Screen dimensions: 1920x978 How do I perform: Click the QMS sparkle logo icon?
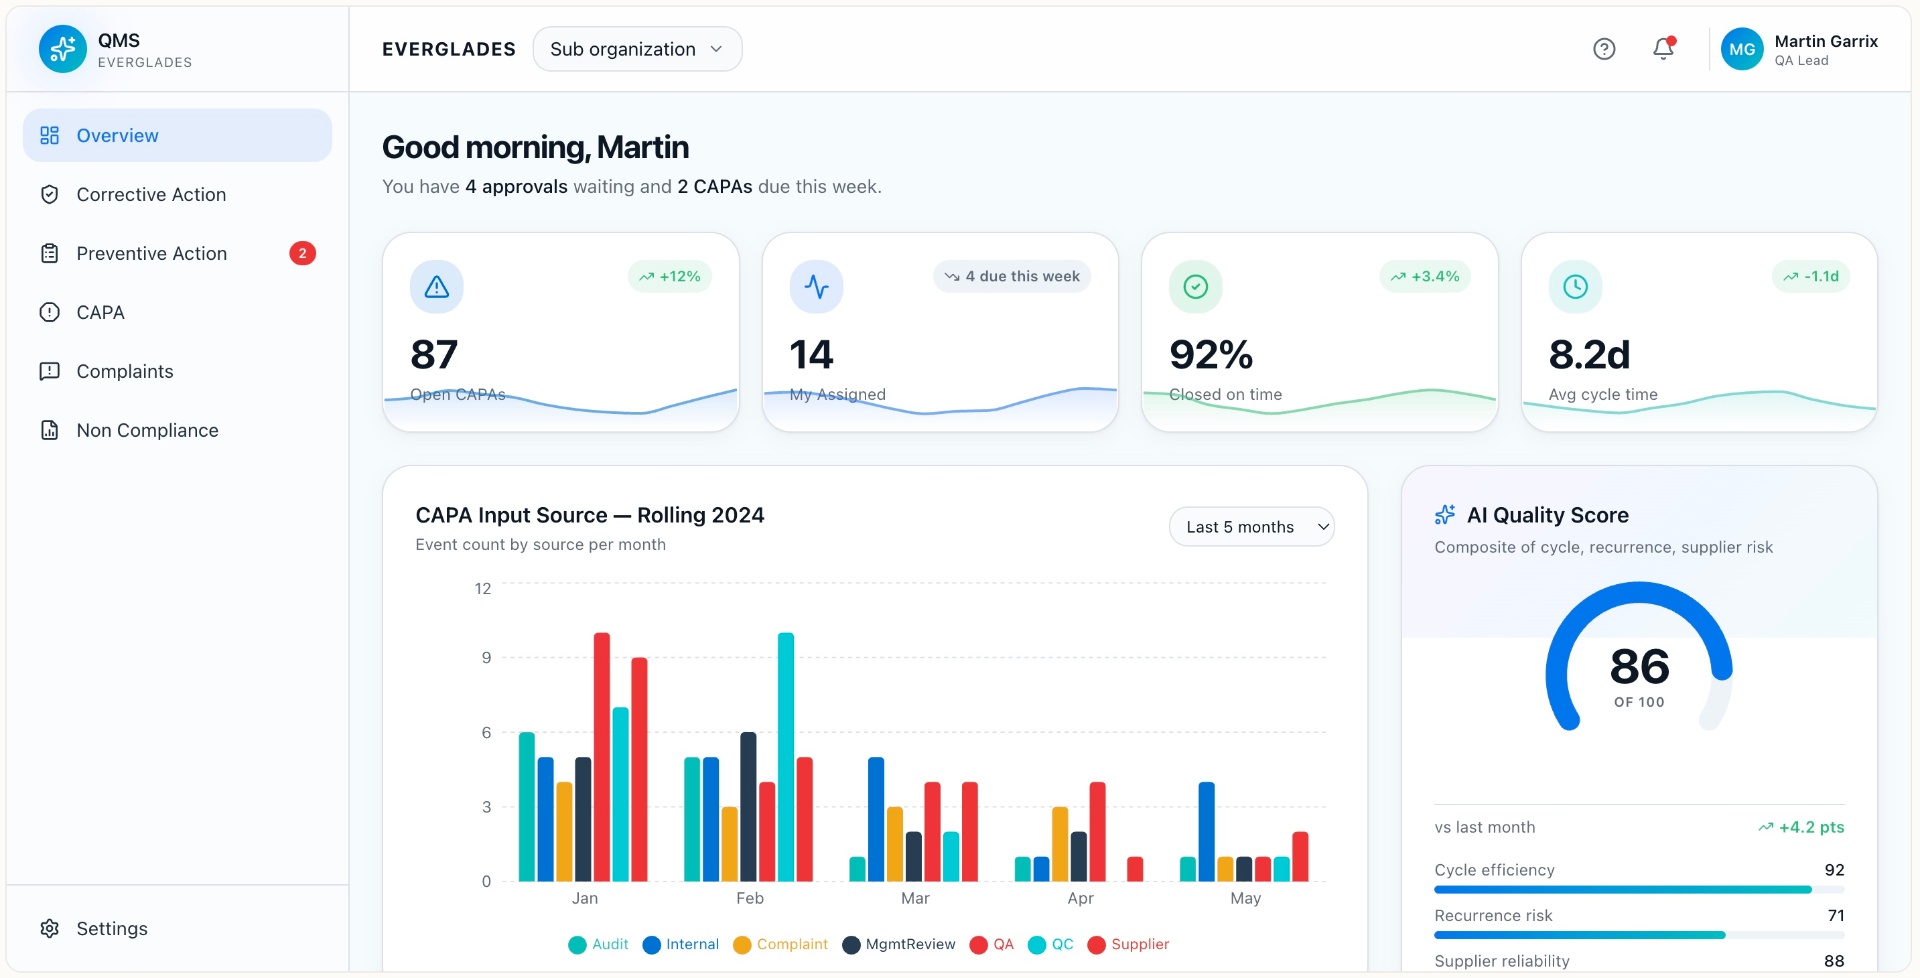pyautogui.click(x=62, y=49)
